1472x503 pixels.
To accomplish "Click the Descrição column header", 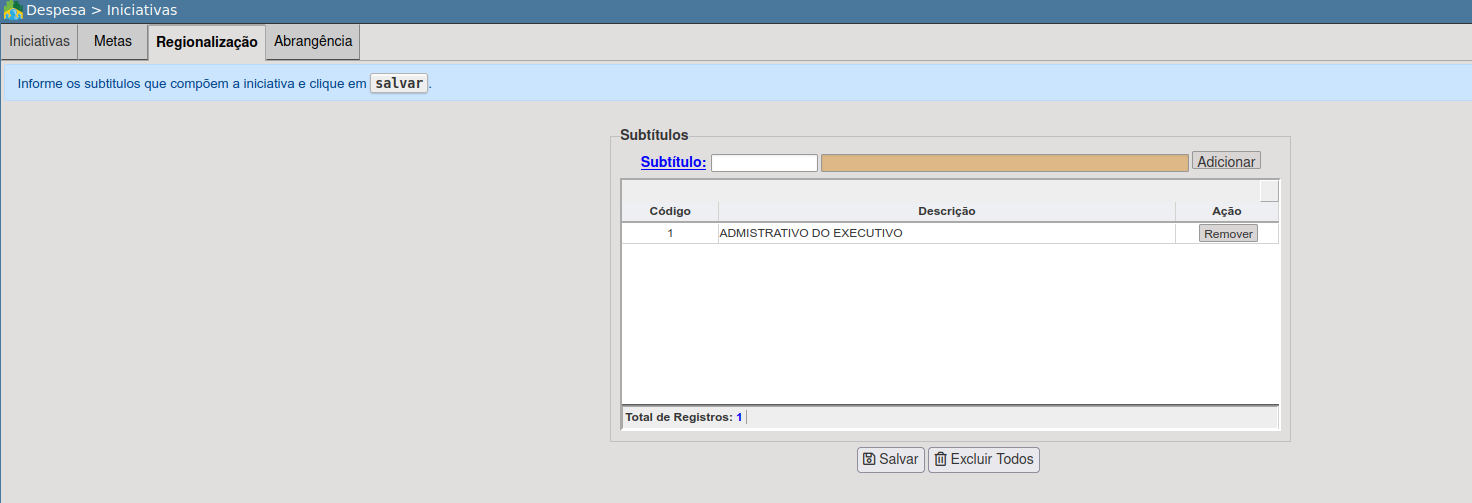I will [946, 211].
